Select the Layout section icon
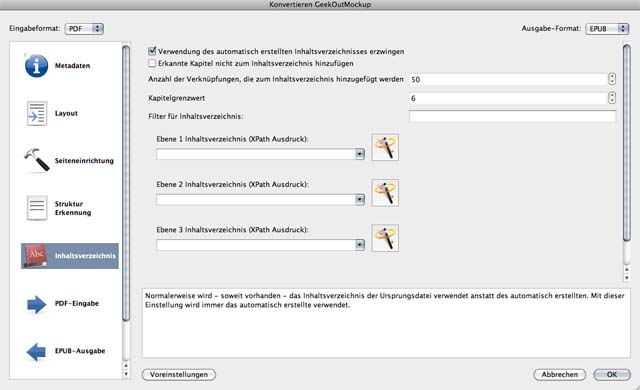This screenshot has width=640, height=390. pyautogui.click(x=37, y=113)
